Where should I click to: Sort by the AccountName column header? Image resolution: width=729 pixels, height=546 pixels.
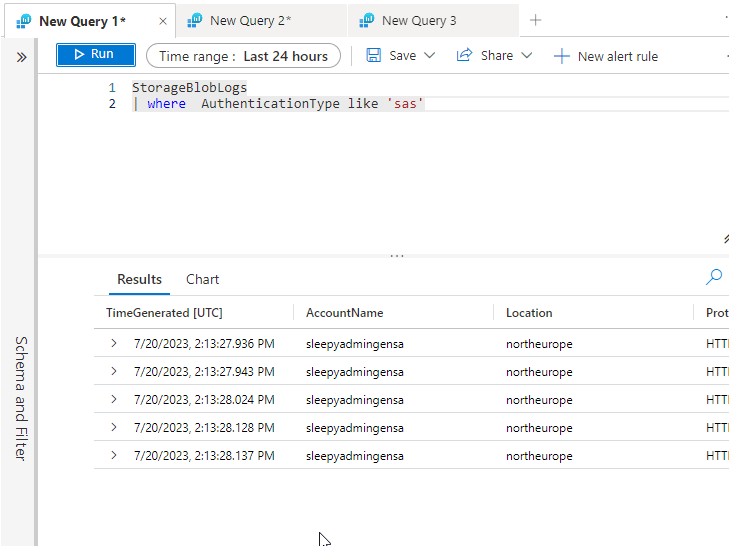point(344,313)
